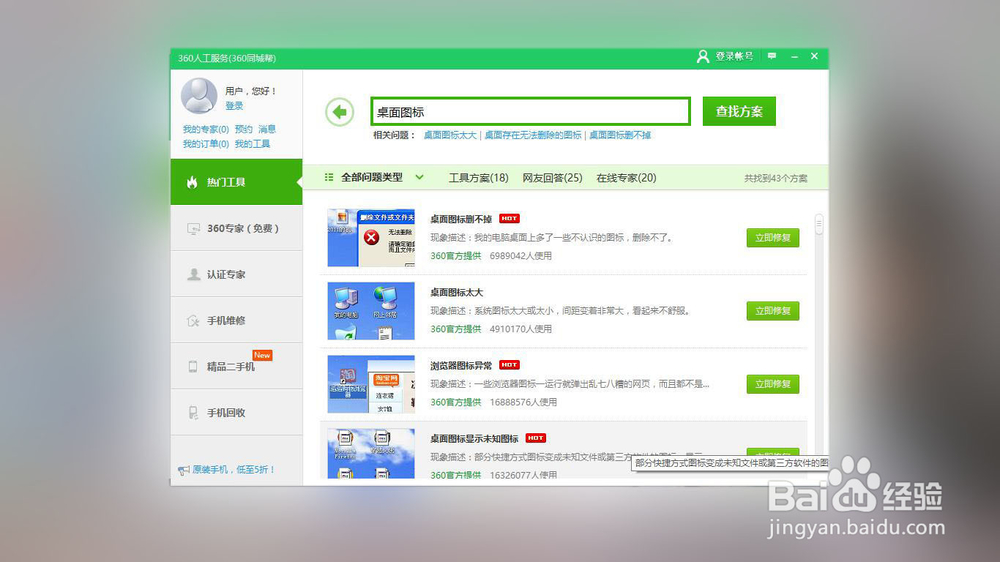Select 认证专家 in the sidebar
The width and height of the screenshot is (1000, 562).
point(237,274)
